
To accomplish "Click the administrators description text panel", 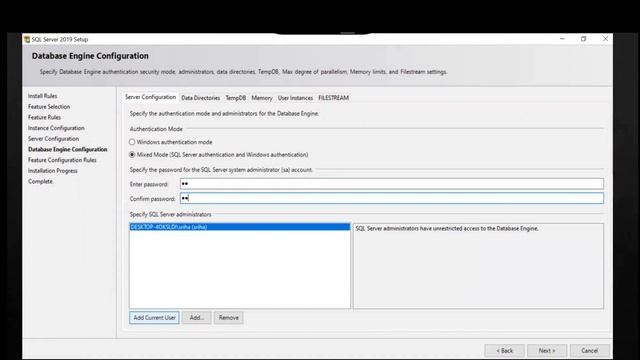I will [478, 266].
